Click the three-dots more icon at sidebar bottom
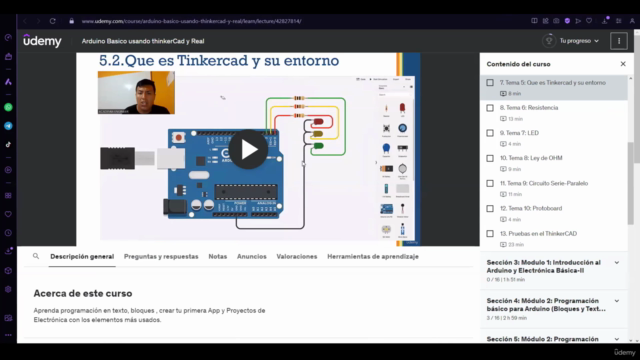This screenshot has width=640, height=360. [x=8, y=335]
